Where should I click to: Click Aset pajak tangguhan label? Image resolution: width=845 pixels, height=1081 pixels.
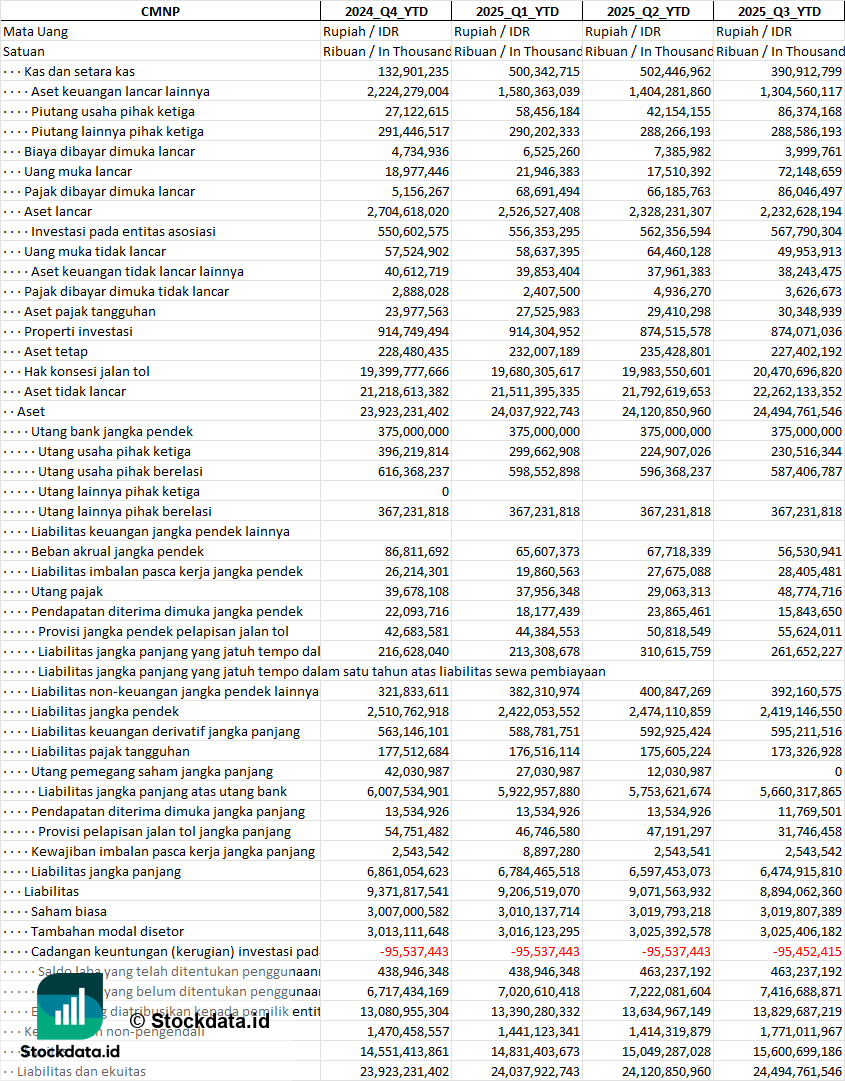pos(90,312)
